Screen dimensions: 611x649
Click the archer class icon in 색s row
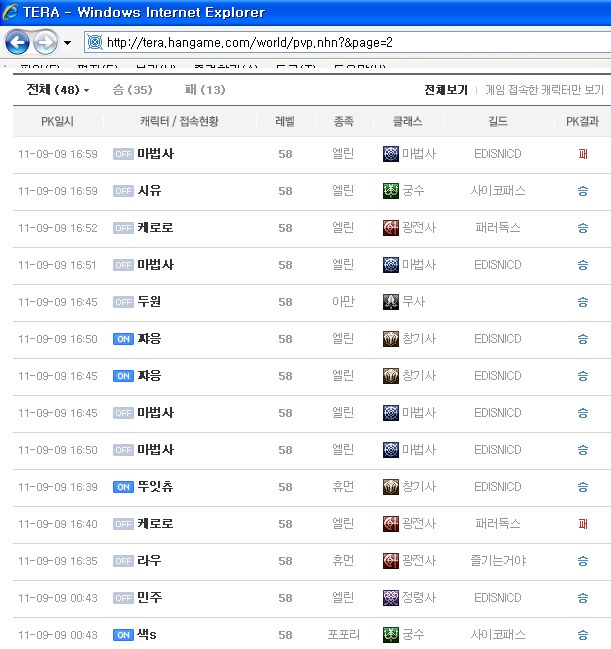[x=391, y=635]
